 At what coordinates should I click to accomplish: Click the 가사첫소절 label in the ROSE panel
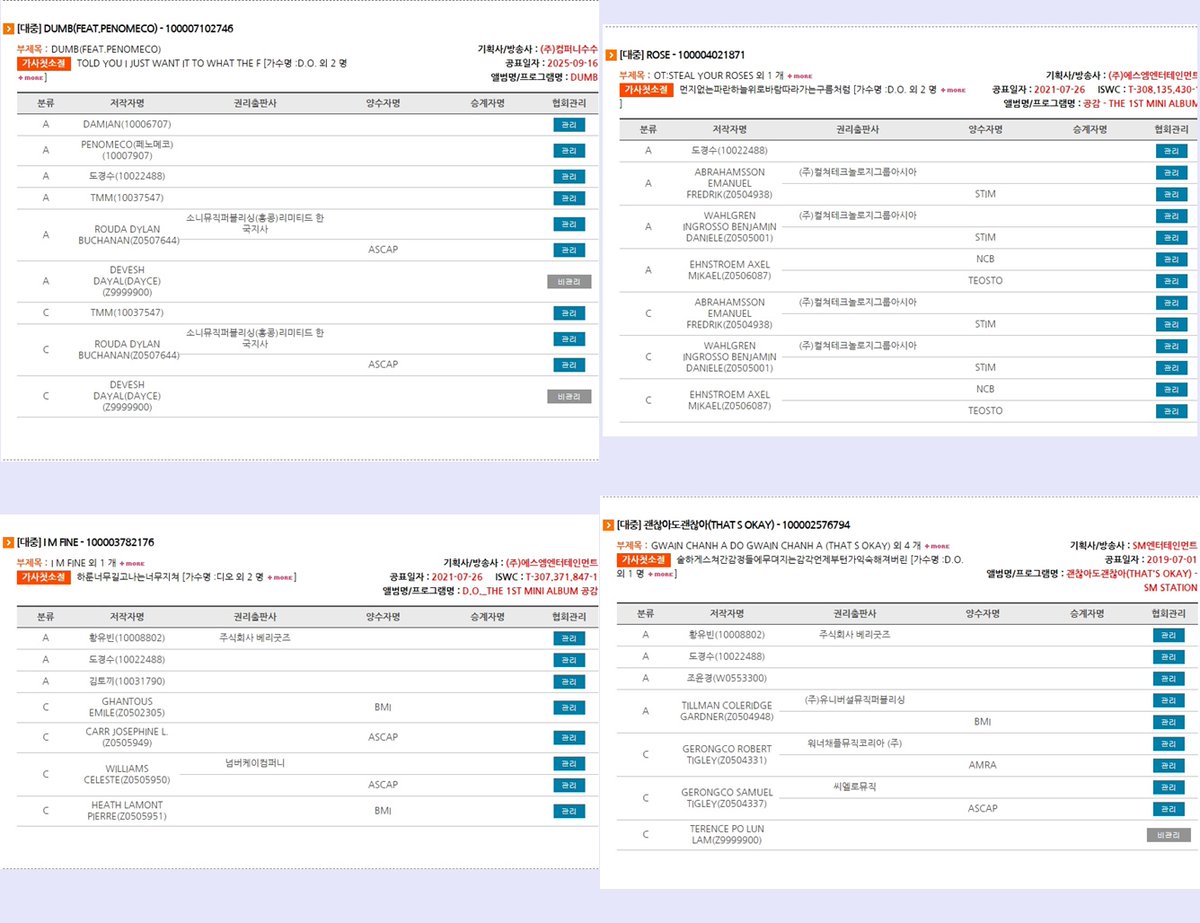646,90
